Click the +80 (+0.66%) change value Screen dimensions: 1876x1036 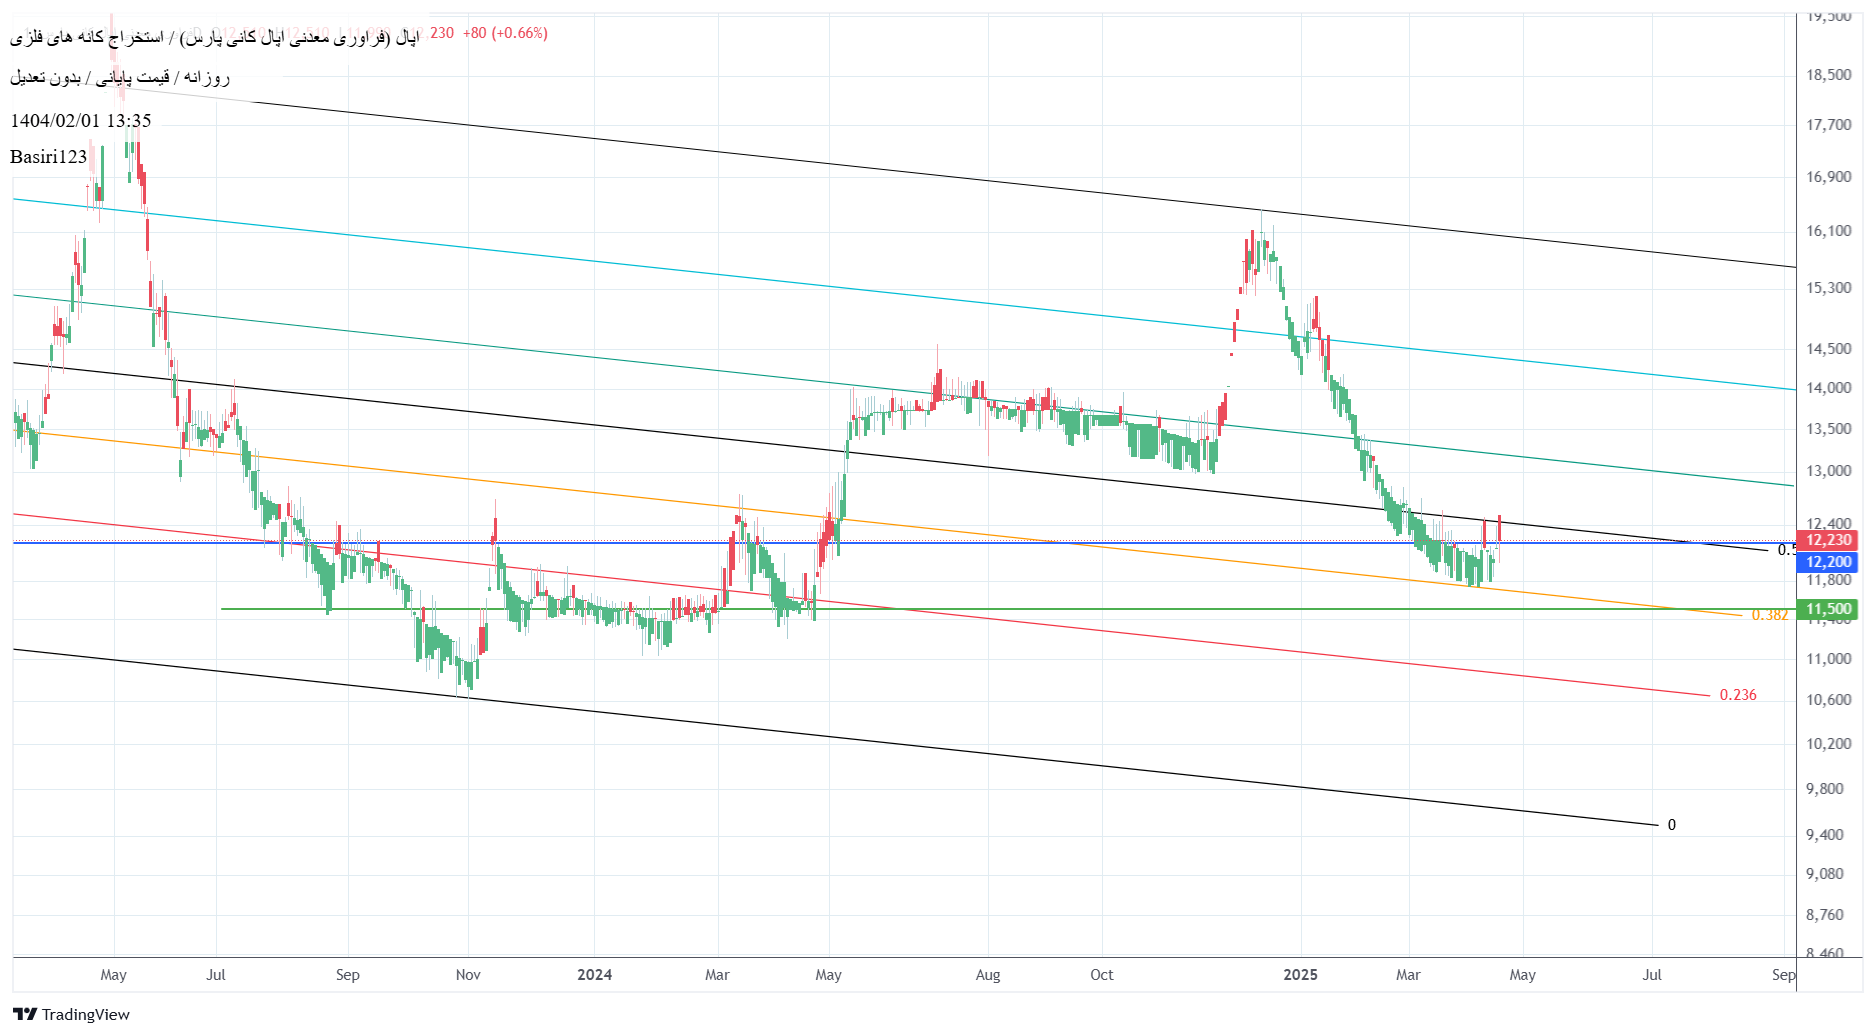click(x=505, y=33)
